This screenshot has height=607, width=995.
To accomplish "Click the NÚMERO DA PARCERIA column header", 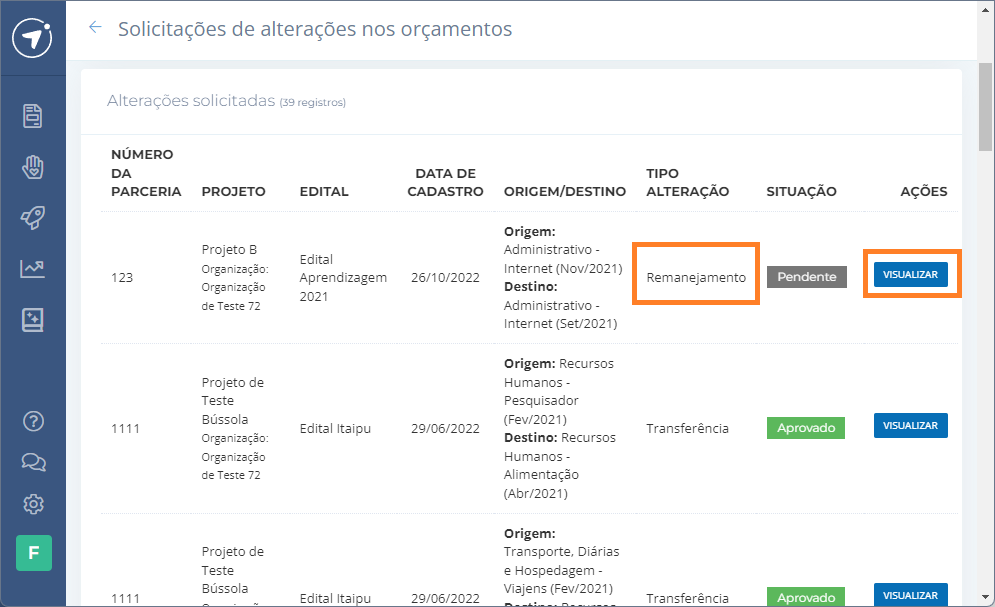I will coord(146,173).
